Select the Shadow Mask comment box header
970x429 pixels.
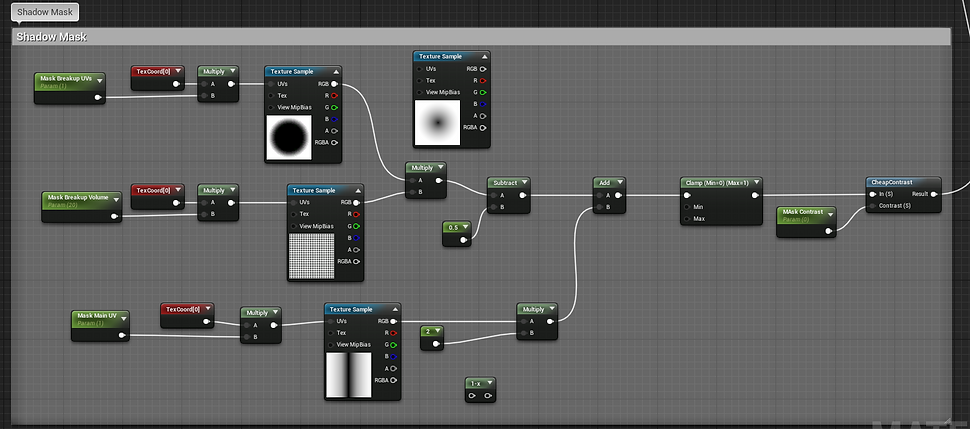pyautogui.click(x=481, y=37)
